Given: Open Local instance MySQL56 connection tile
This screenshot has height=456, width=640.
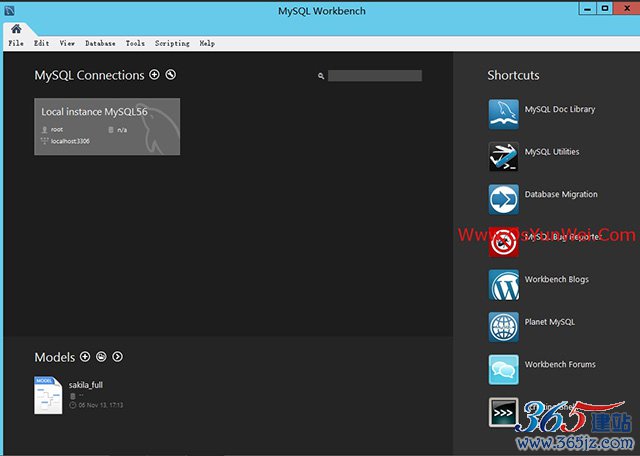Looking at the screenshot, I should (x=107, y=127).
